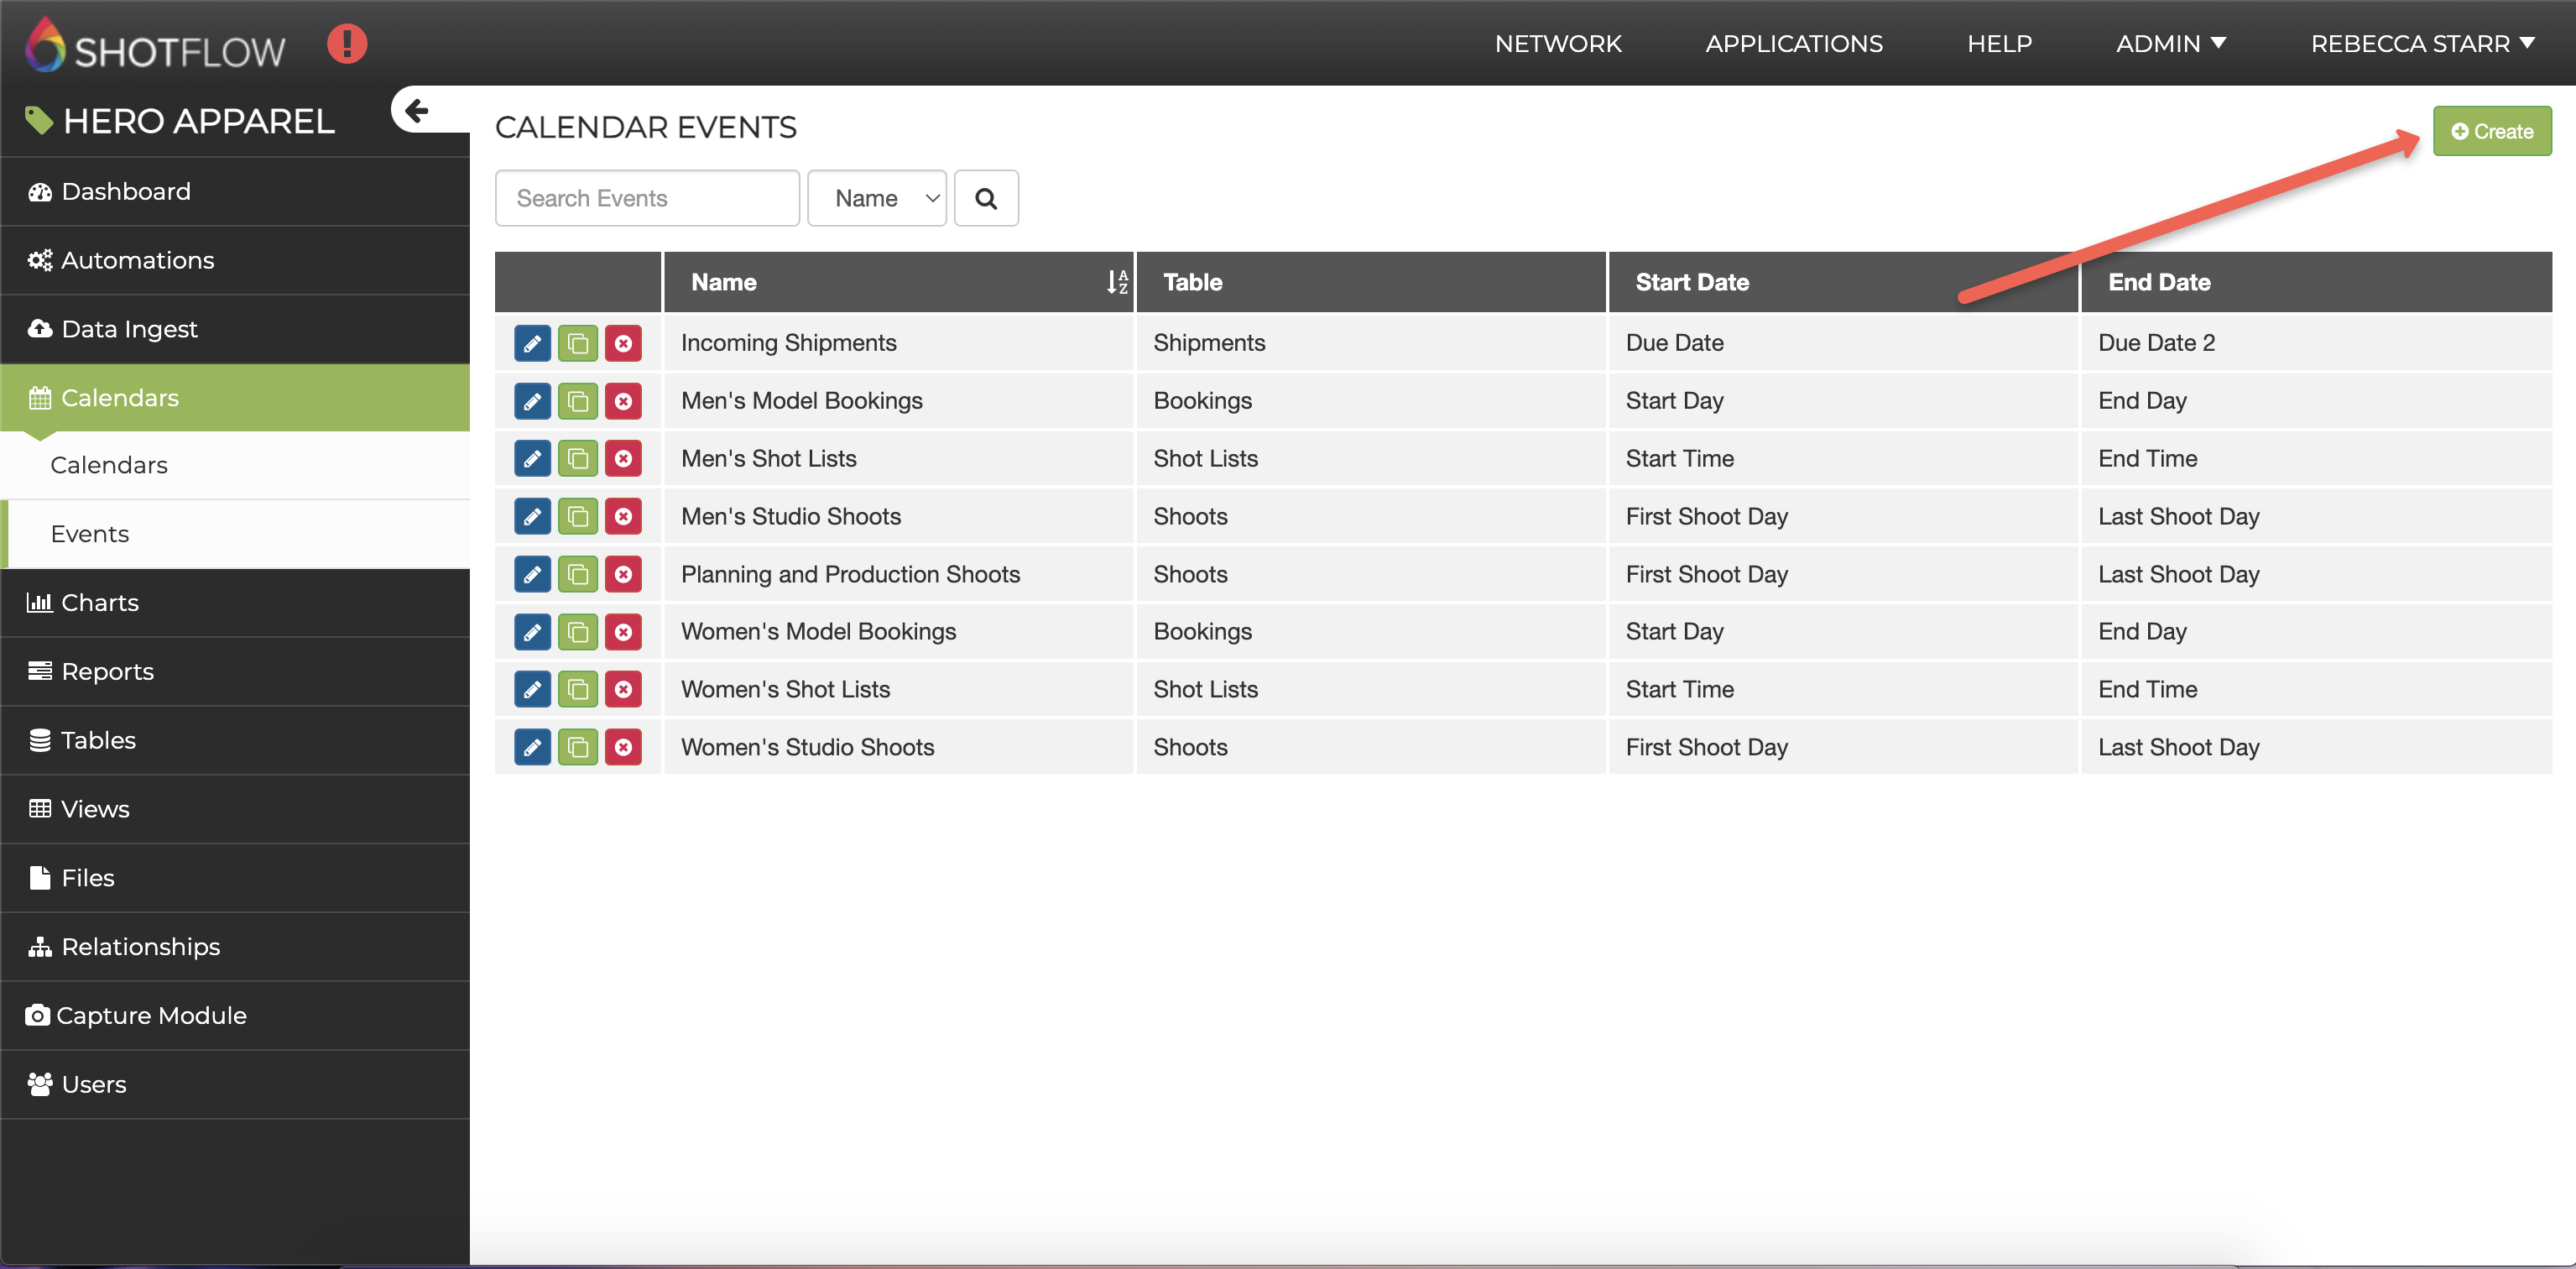Go to Capture Module in sidebar
Screen dimensions: 2576x1269
click(151, 1015)
